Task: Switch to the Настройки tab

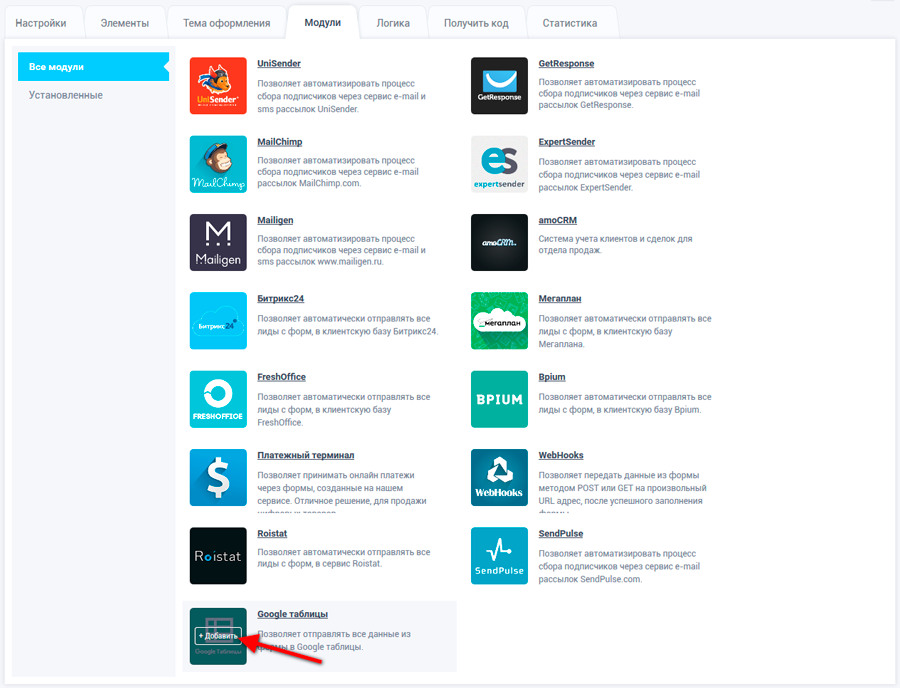Action: point(41,23)
